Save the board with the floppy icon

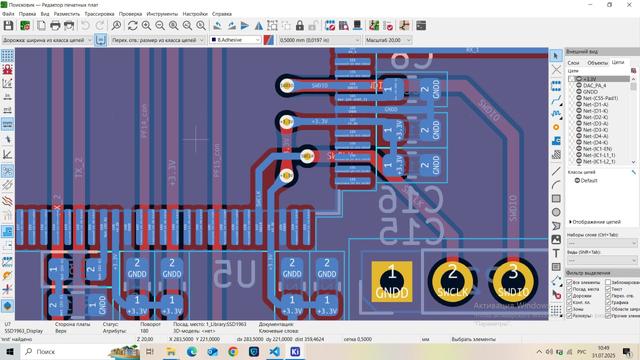pos(8,26)
